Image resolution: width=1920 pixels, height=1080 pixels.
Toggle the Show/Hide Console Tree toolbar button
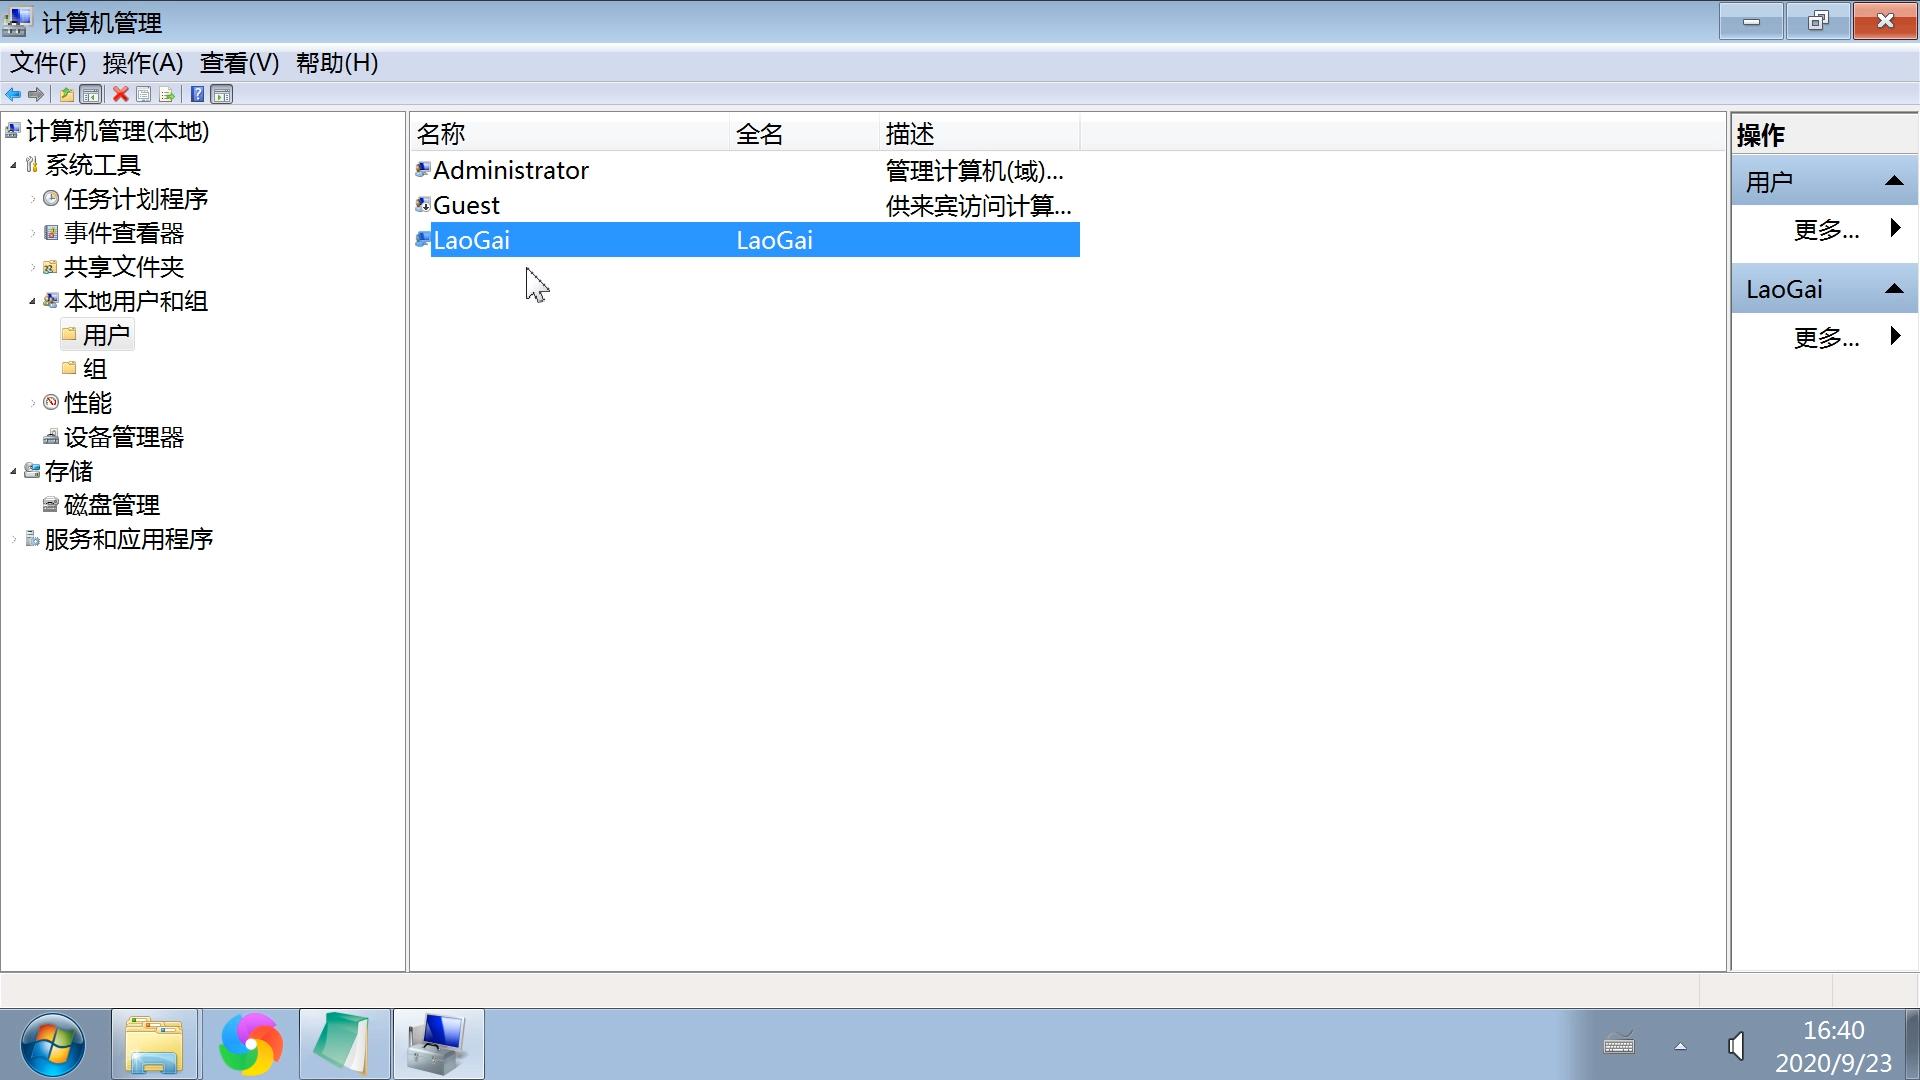click(91, 94)
